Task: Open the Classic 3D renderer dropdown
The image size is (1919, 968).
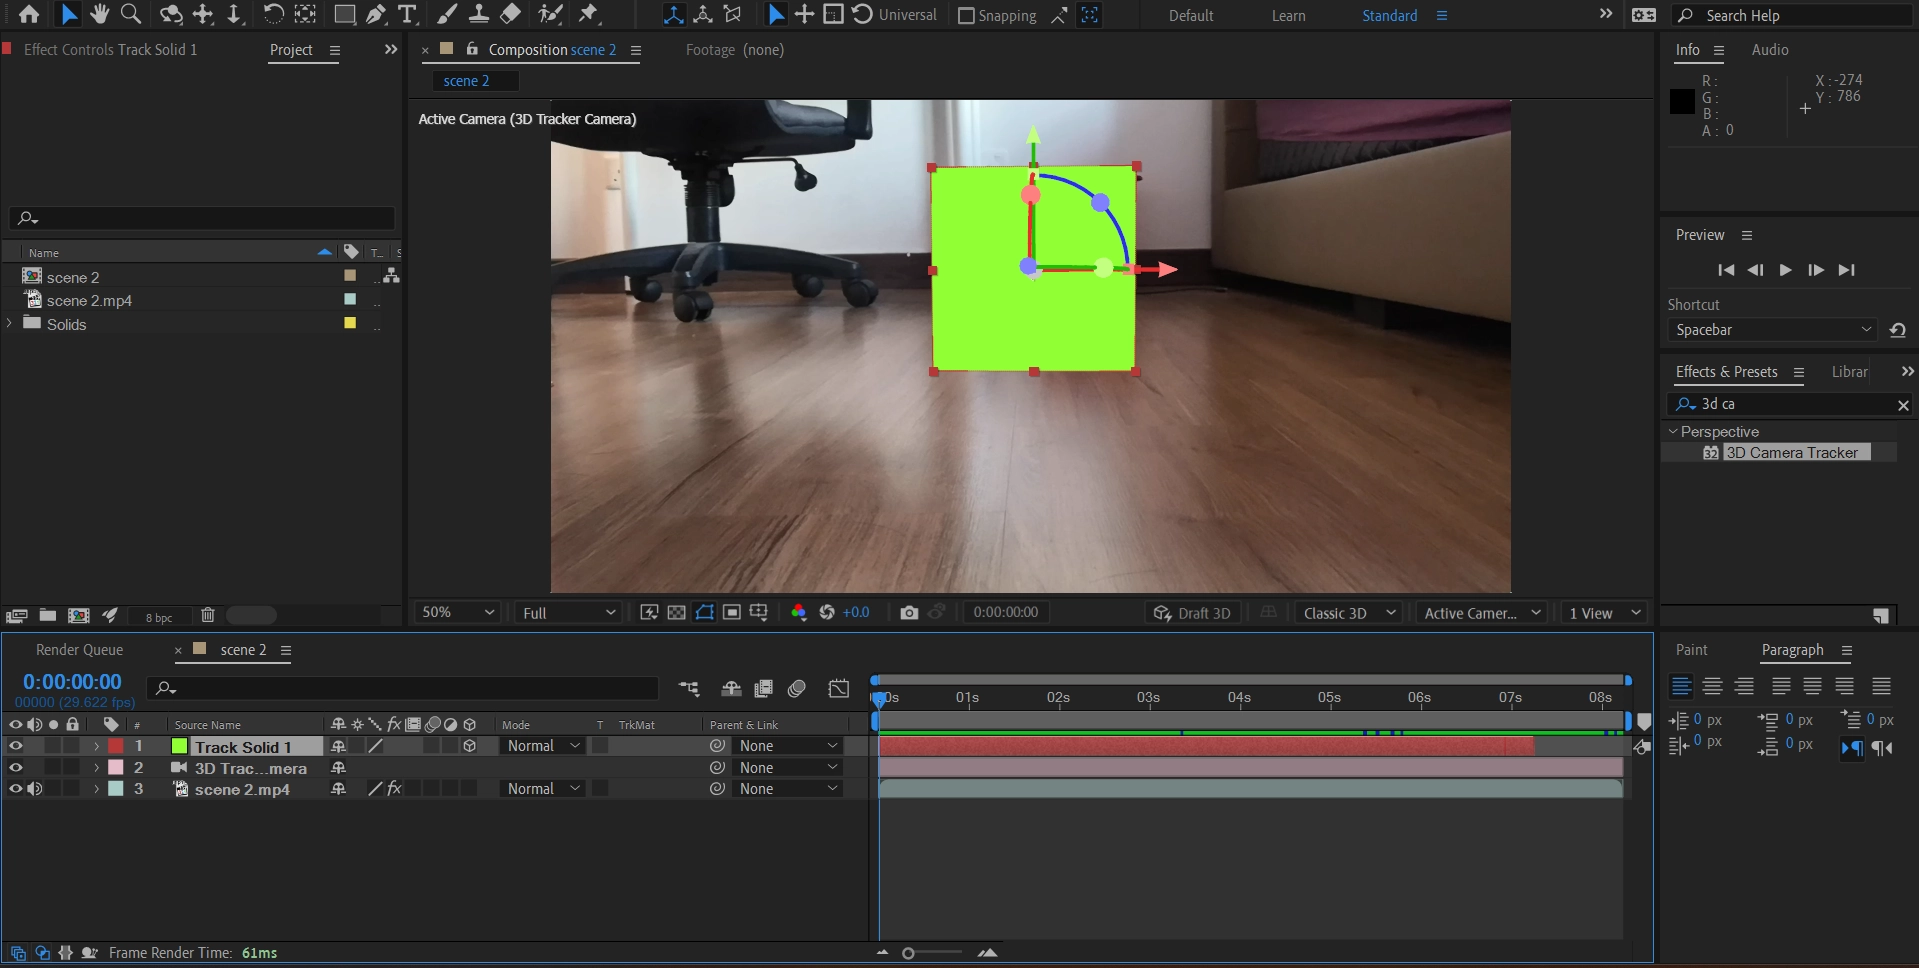Action: pyautogui.click(x=1348, y=613)
